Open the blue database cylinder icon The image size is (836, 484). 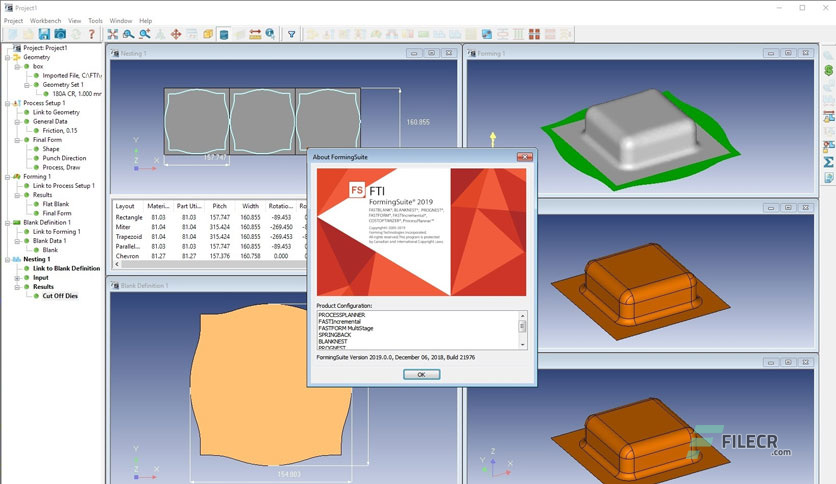coord(224,34)
